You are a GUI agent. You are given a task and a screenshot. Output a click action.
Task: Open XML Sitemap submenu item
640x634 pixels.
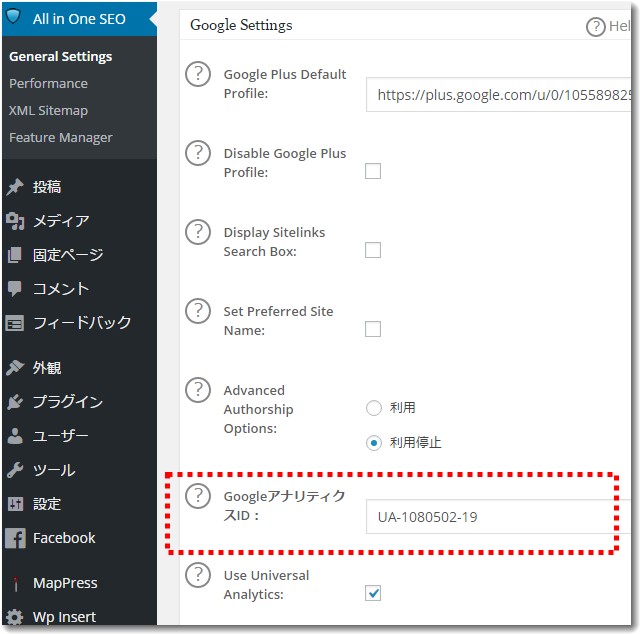click(48, 110)
